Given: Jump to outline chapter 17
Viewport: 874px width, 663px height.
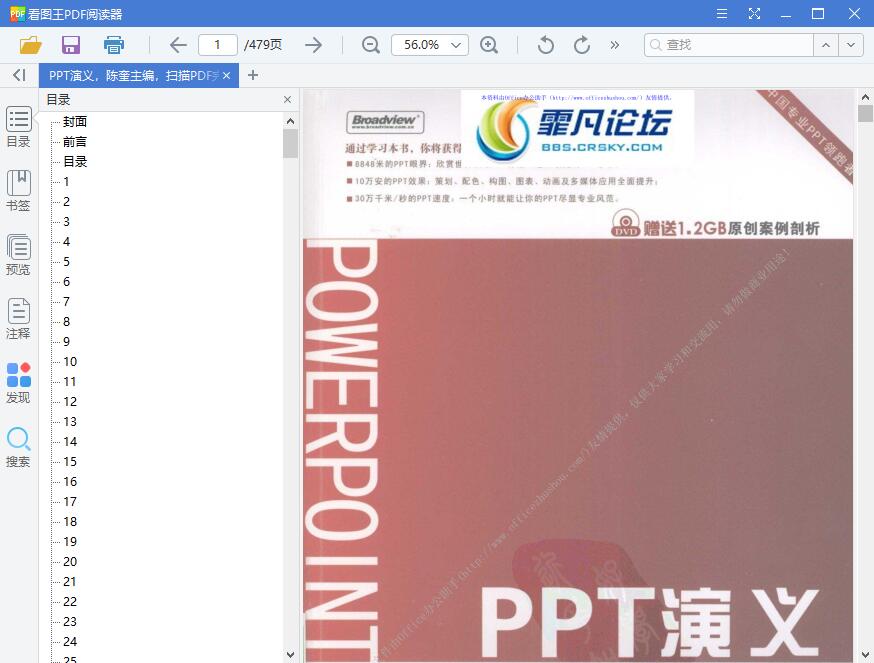Looking at the screenshot, I should tap(70, 502).
